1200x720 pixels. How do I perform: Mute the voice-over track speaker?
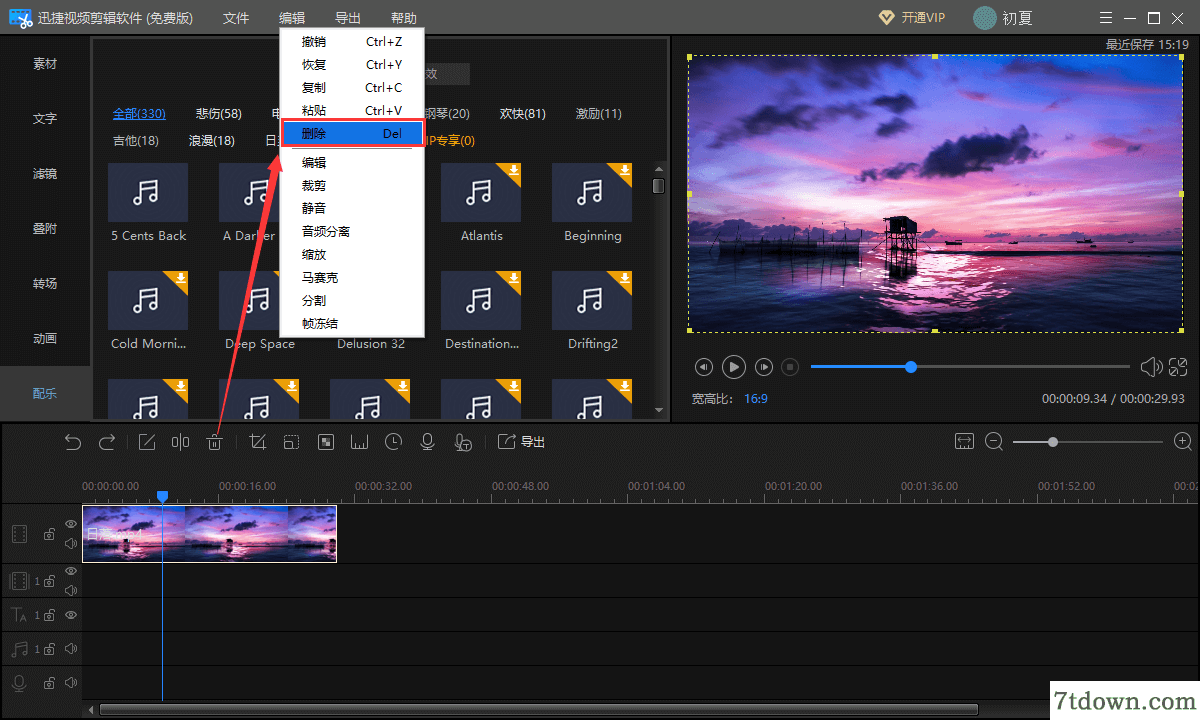tap(71, 683)
